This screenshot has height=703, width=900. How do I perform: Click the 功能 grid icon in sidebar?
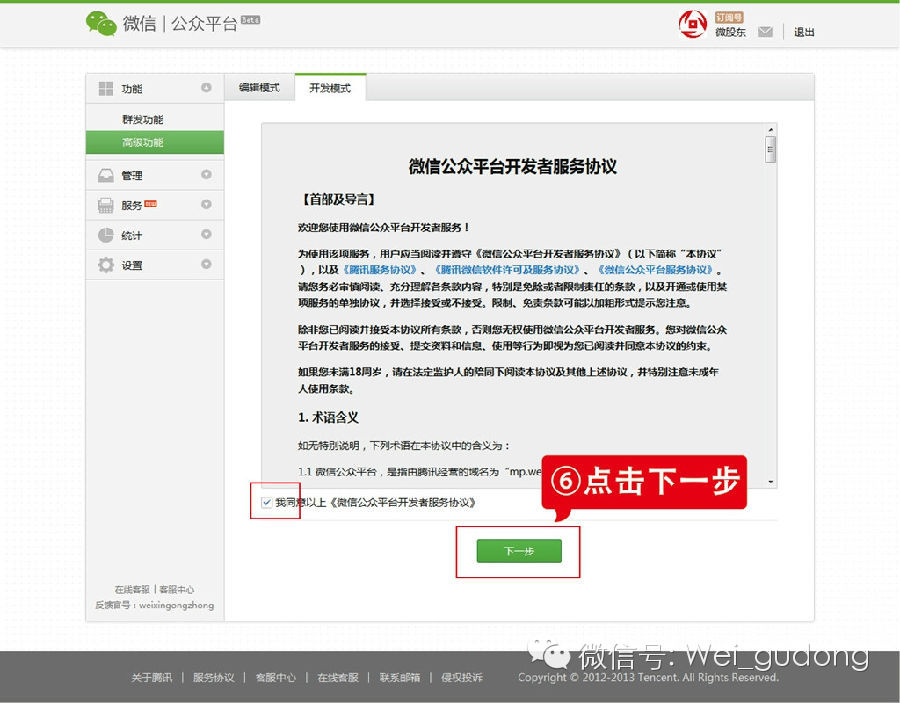pos(106,88)
